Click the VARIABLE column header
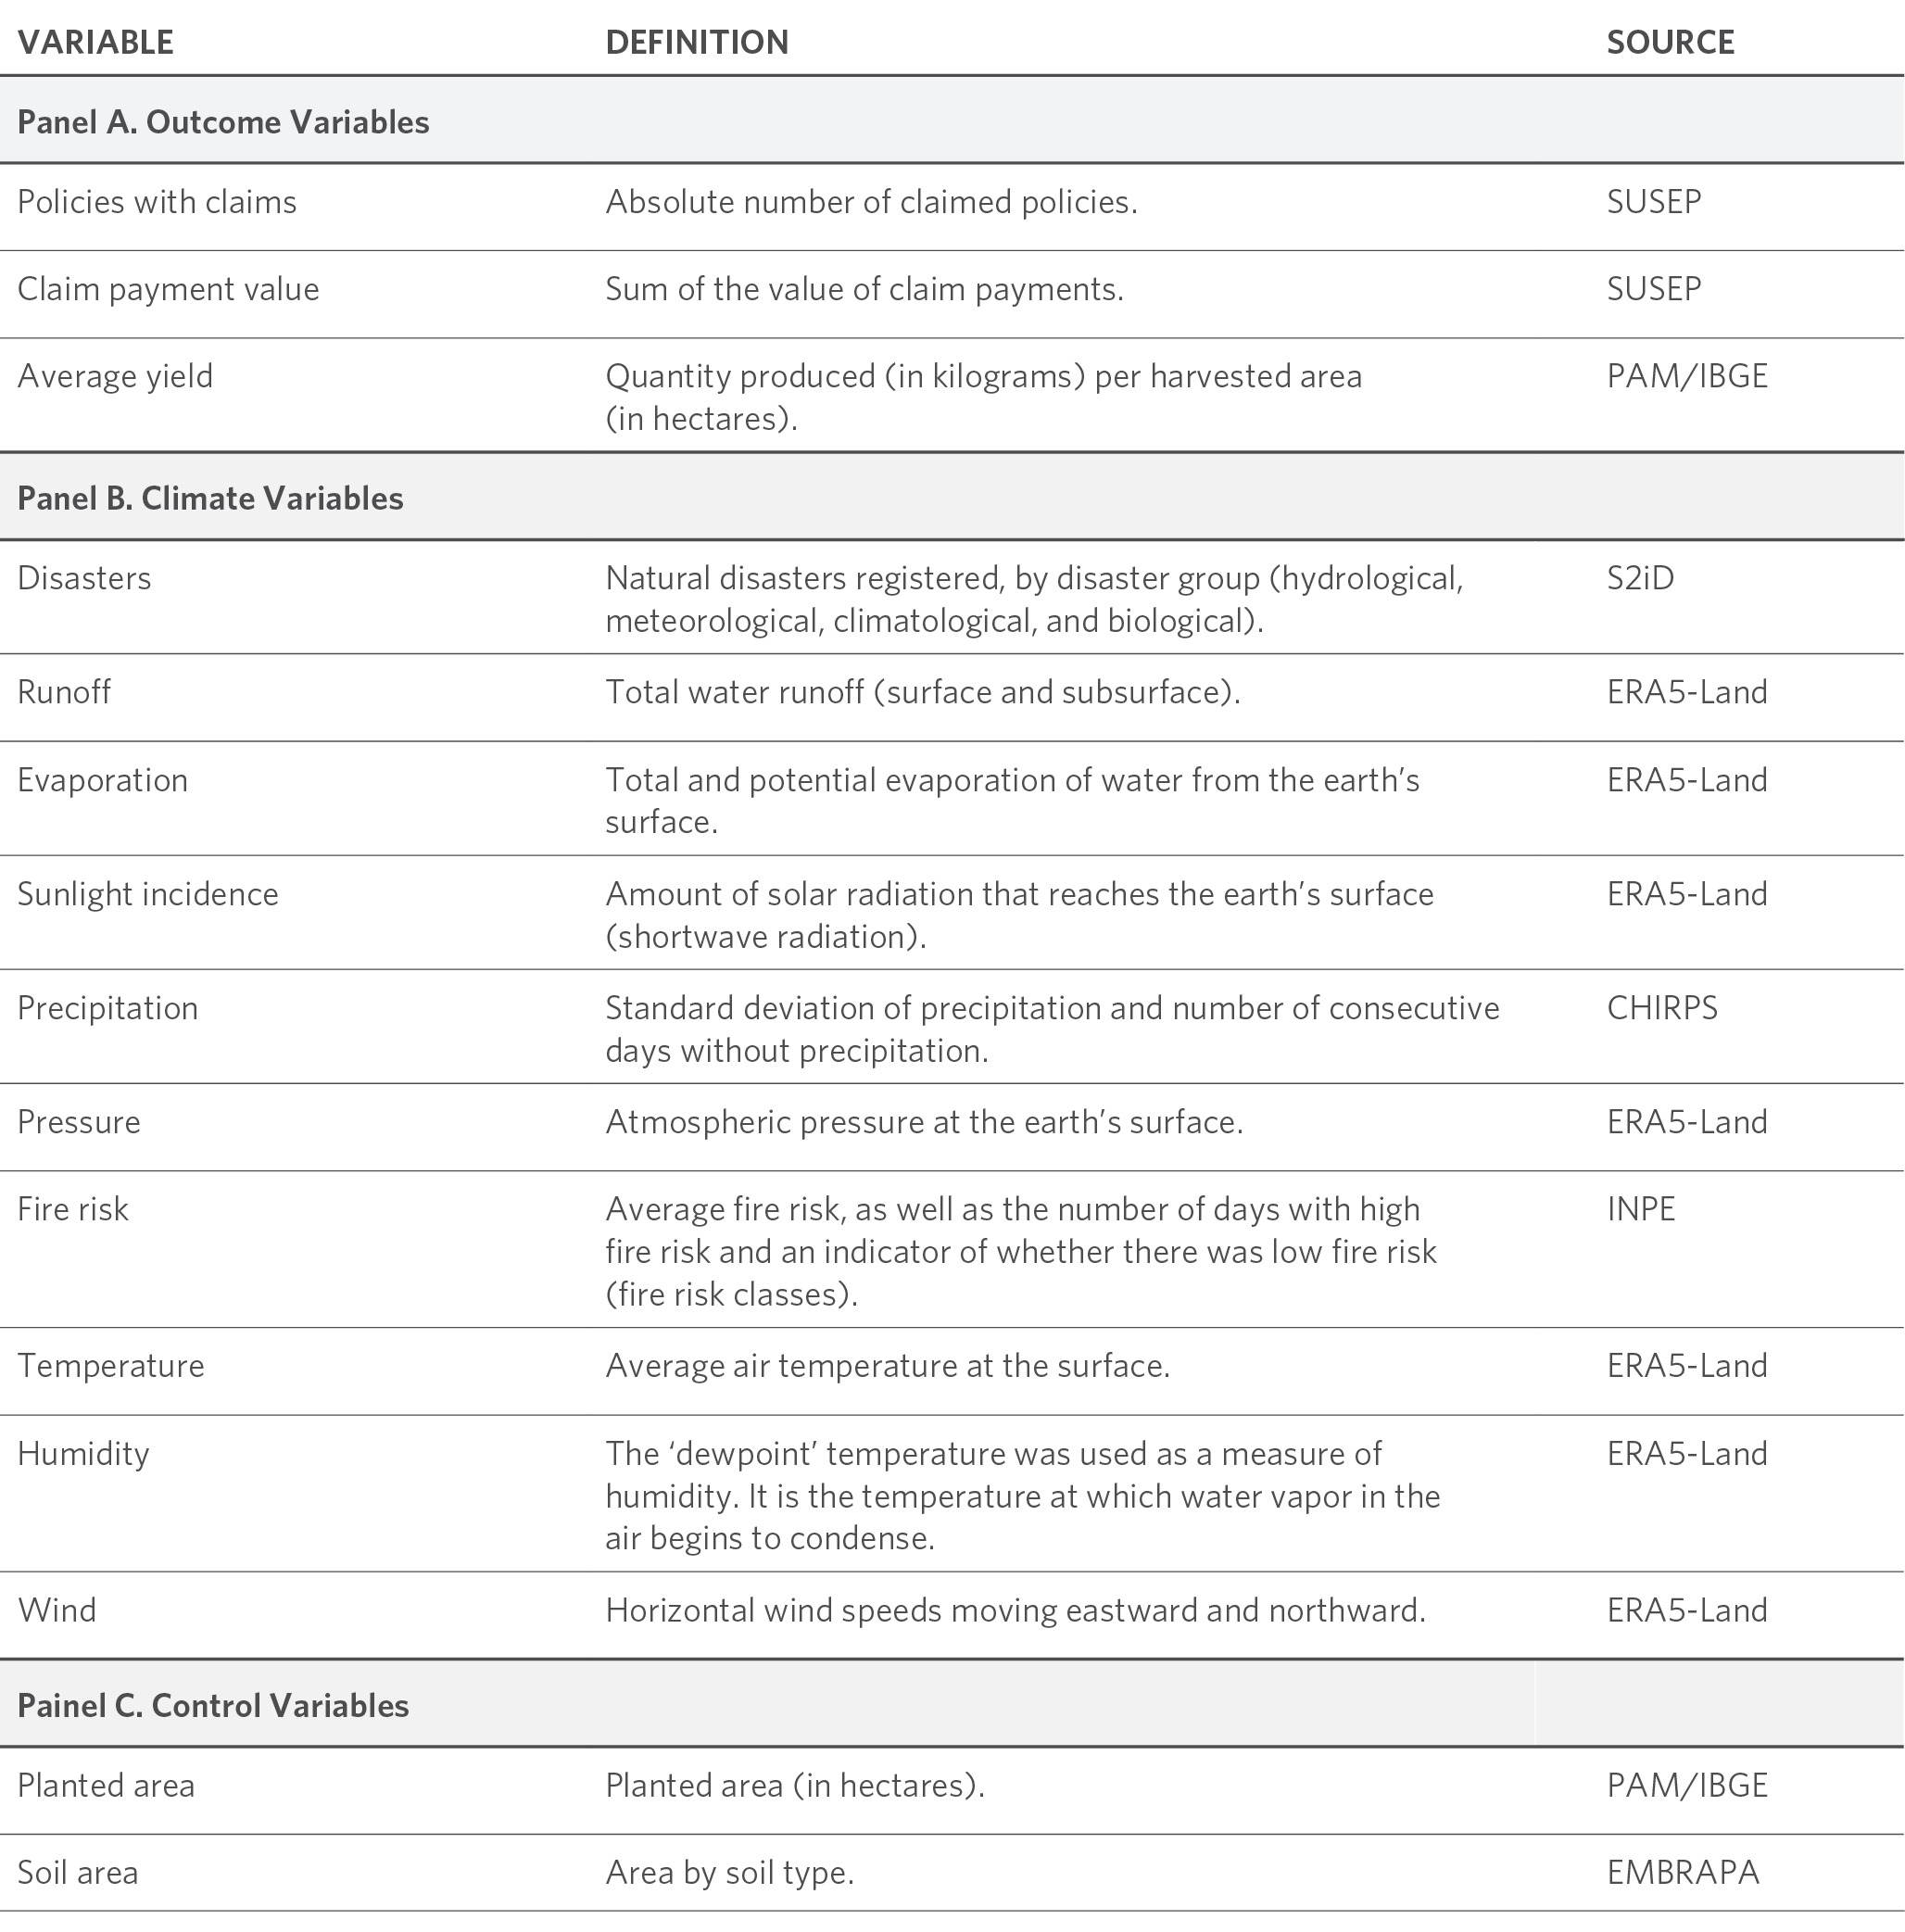Viewport: 1905px width, 1932px height. pyautogui.click(x=95, y=42)
